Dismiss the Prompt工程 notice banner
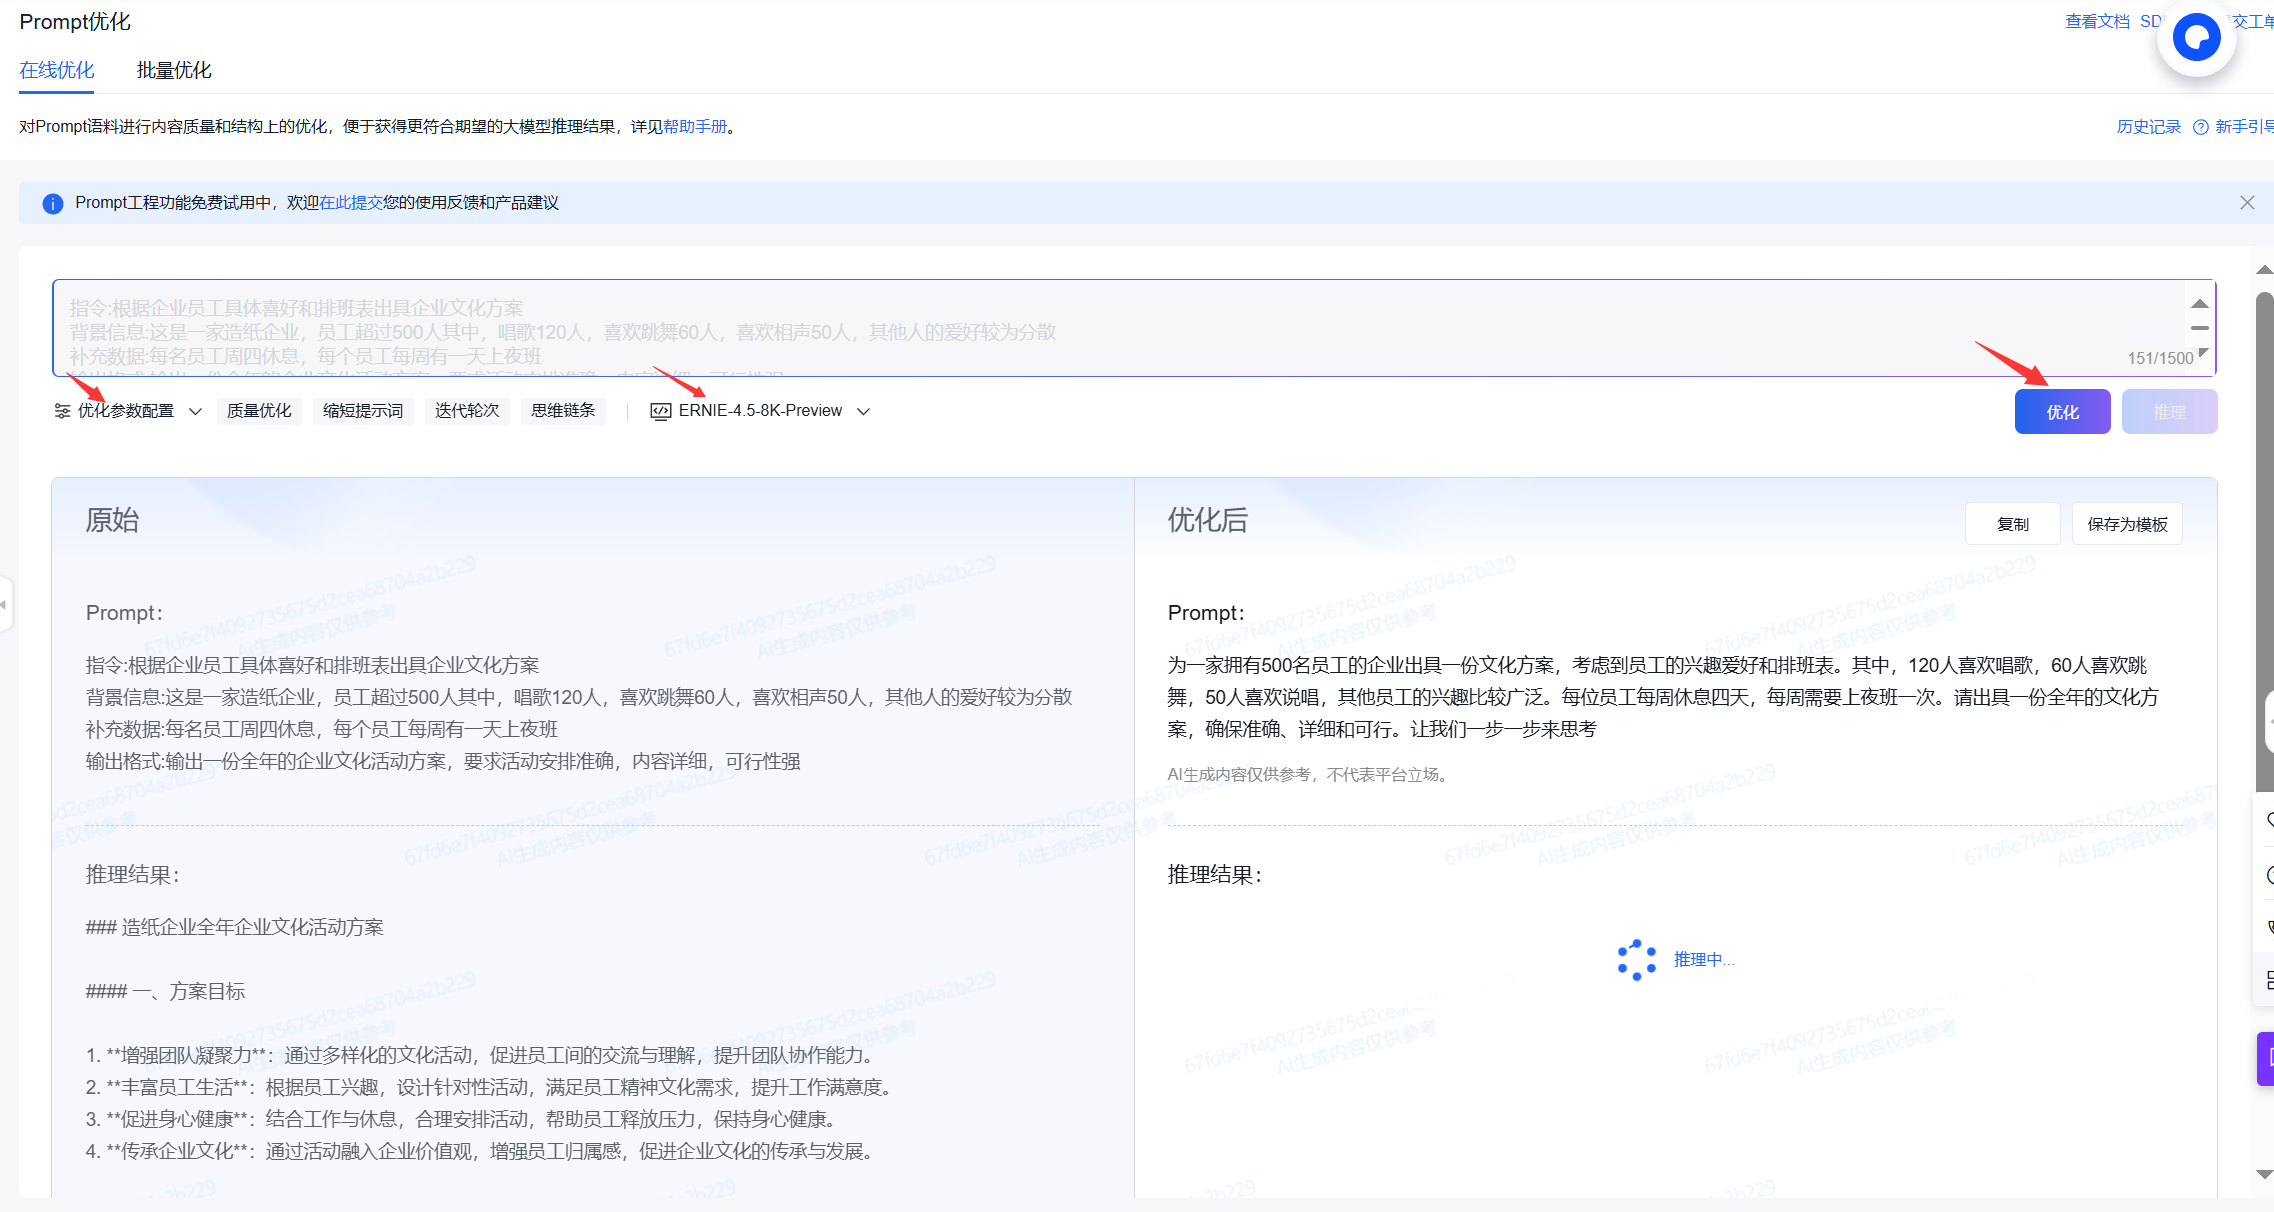This screenshot has width=2274, height=1212. pos(2247,203)
